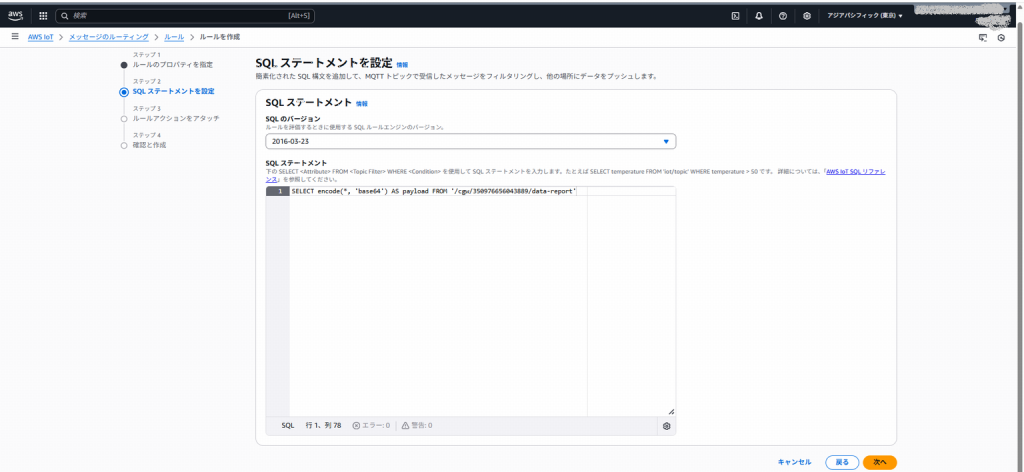Go to メッセージのルーティング breadcrumb

110,37
